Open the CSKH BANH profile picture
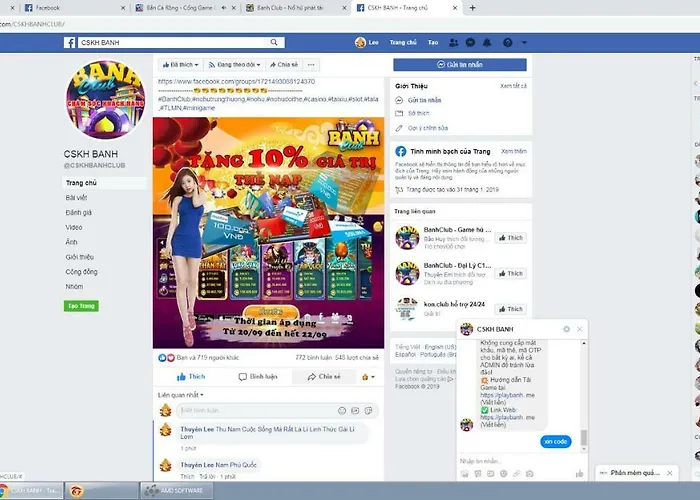The height and width of the screenshot is (500, 700). tap(105, 100)
